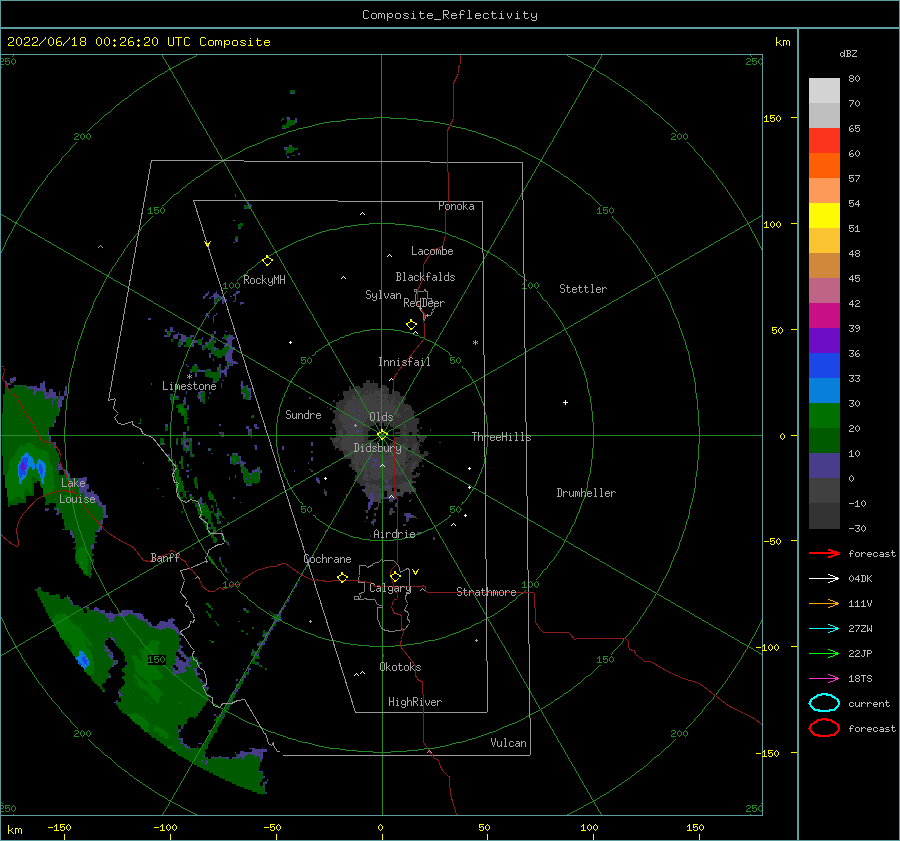Viewport: 900px width, 841px height.
Task: Click the Blackfalds city label
Action: tap(425, 277)
